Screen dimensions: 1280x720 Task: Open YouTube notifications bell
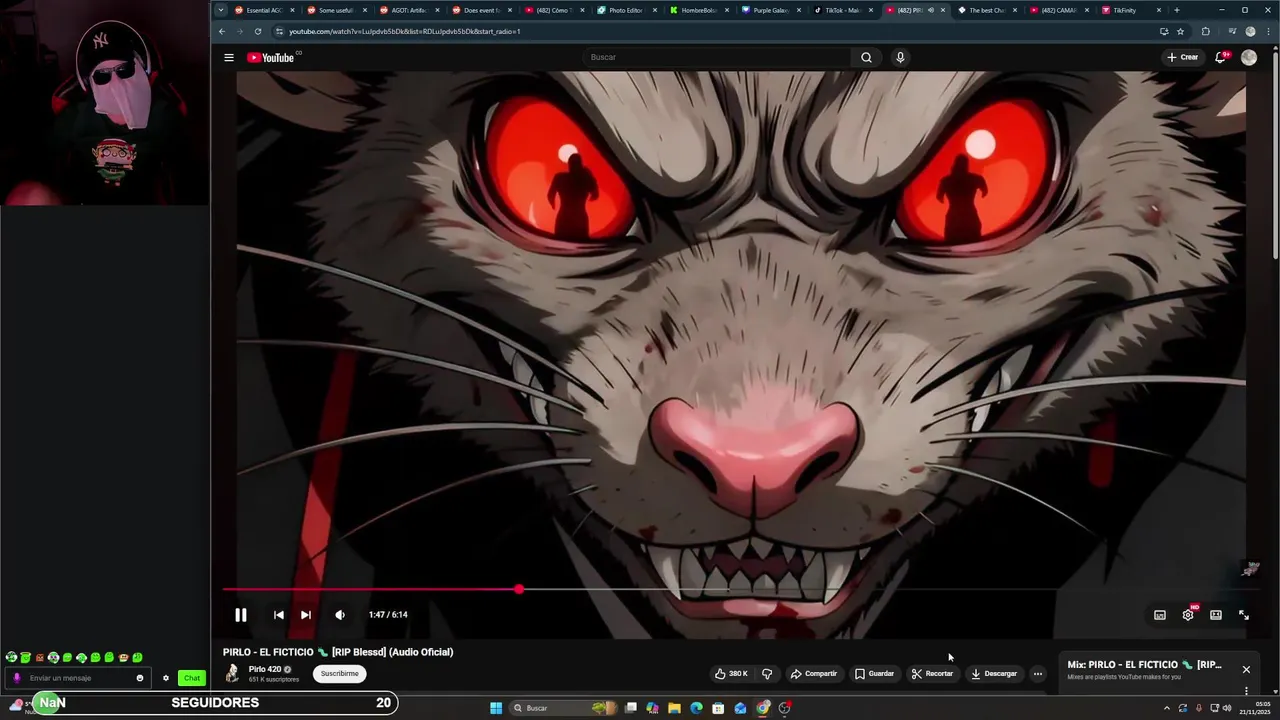[1220, 57]
